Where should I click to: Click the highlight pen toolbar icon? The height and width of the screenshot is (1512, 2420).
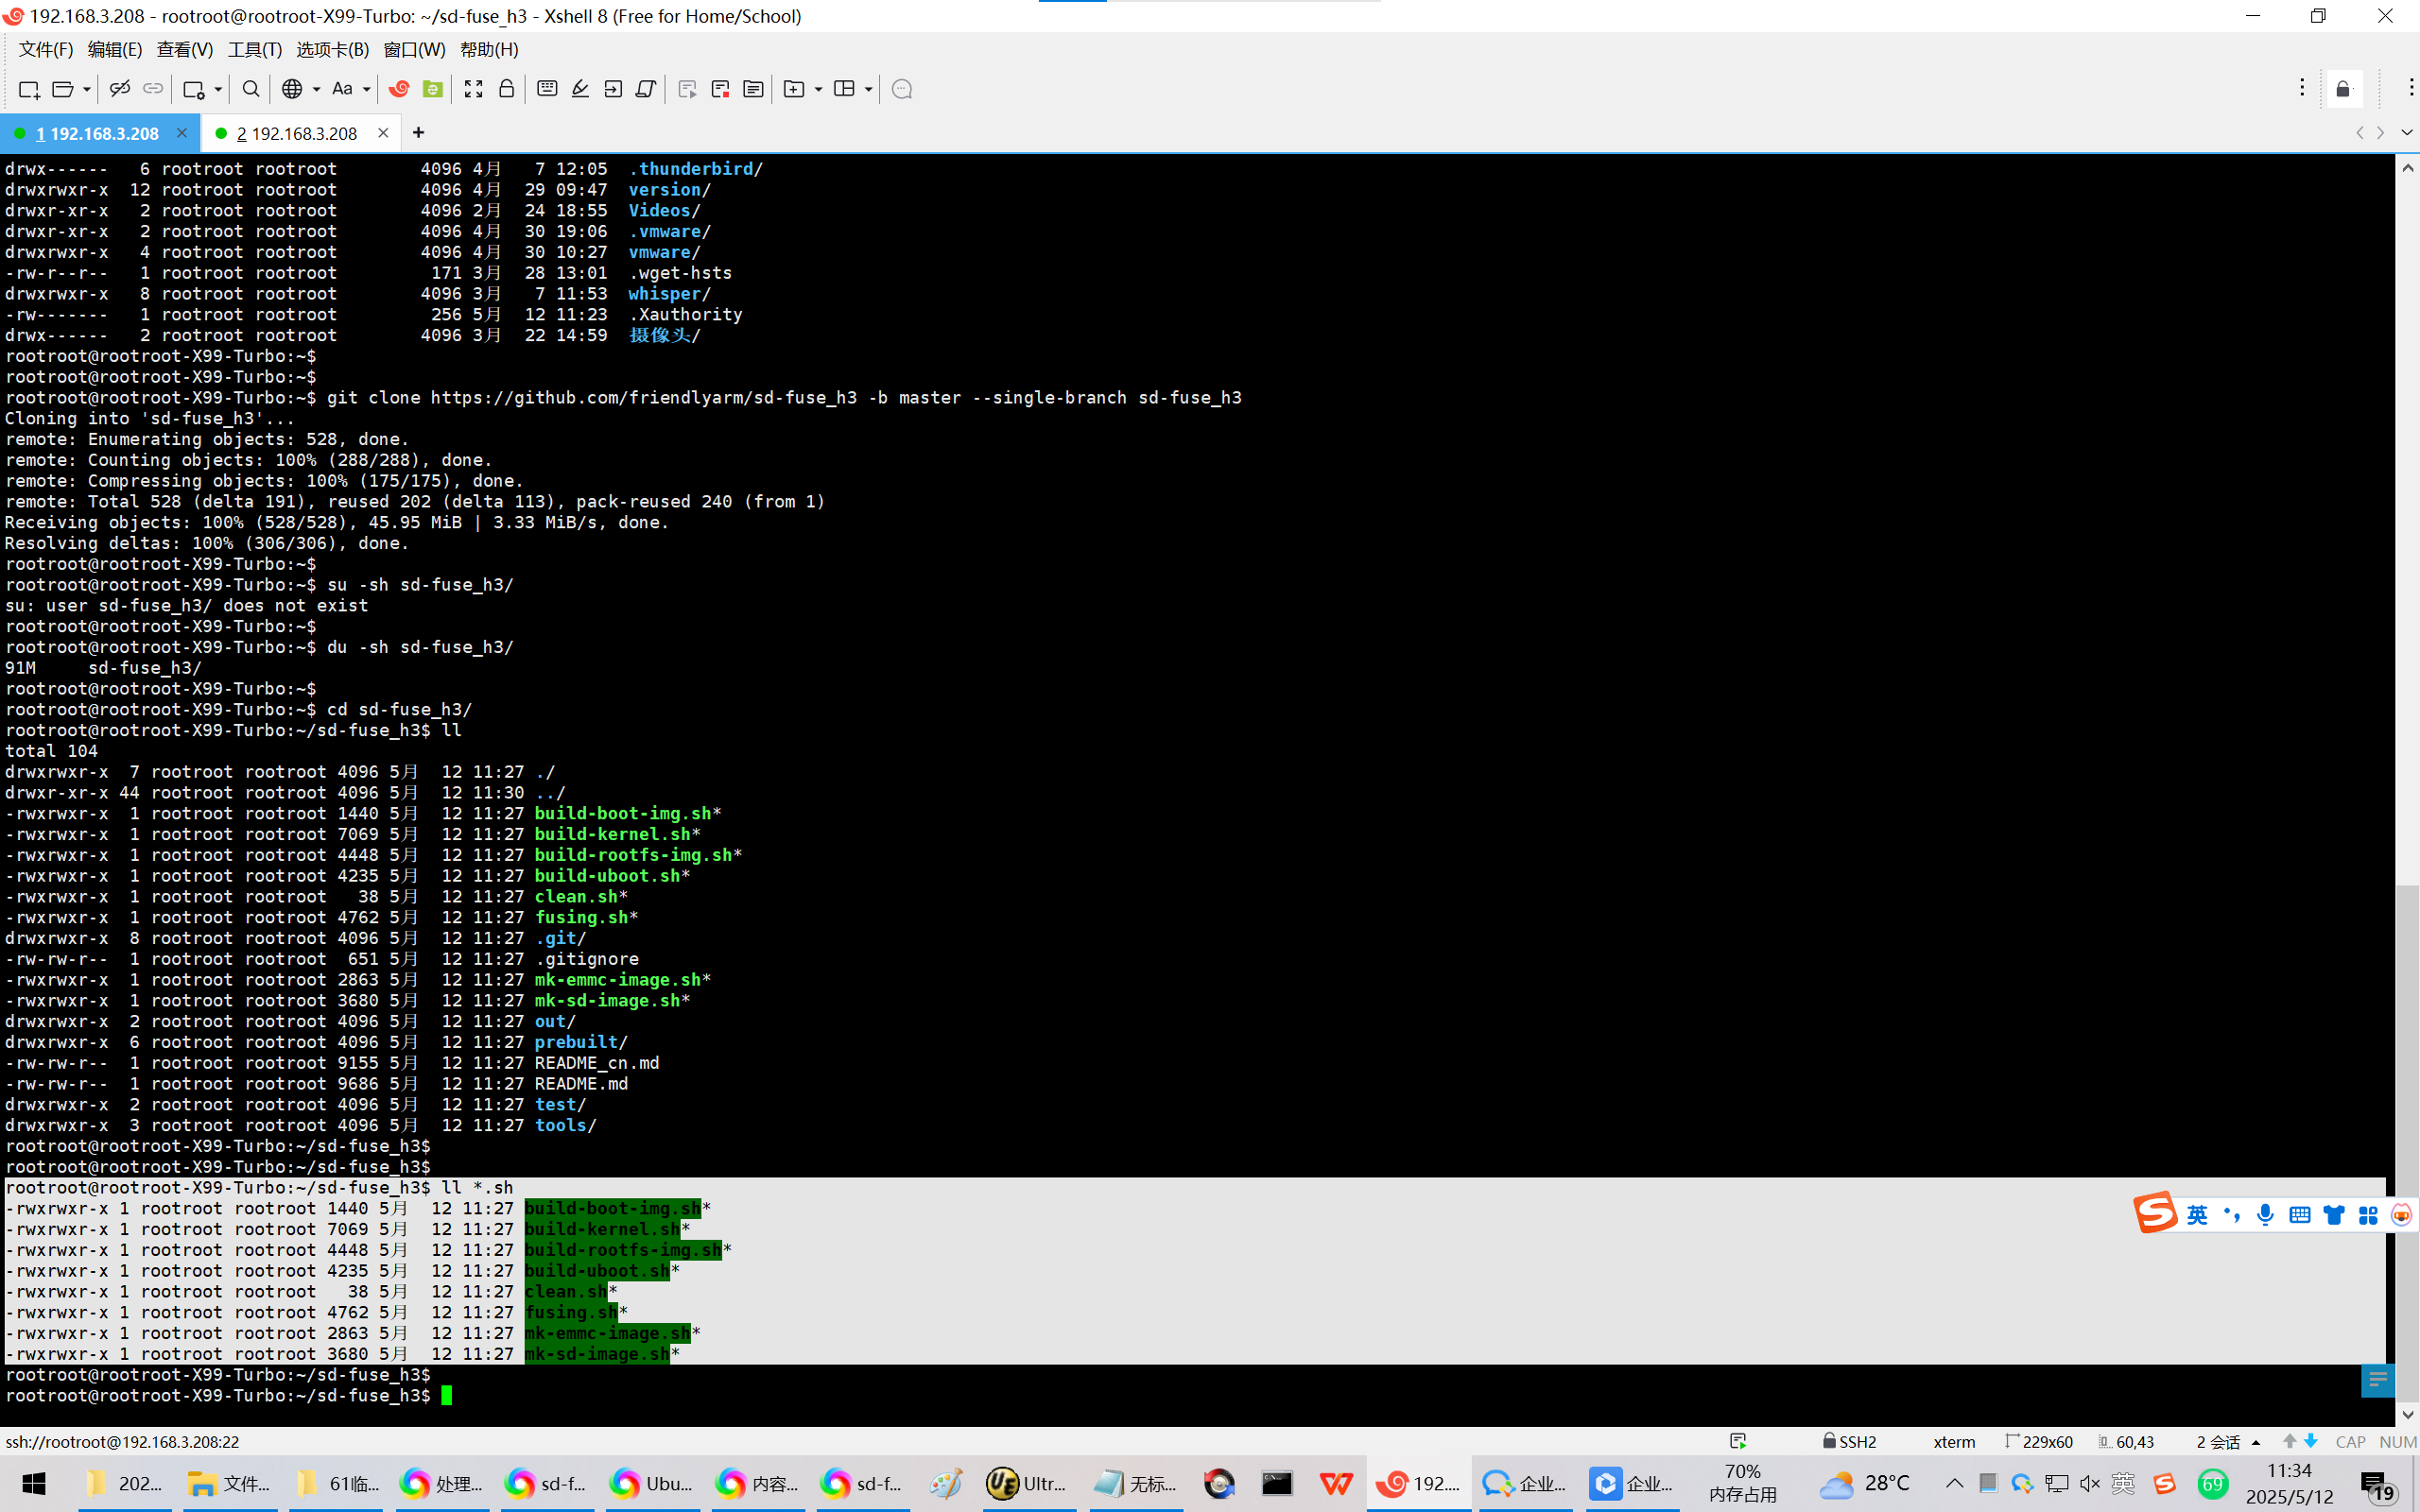click(580, 89)
